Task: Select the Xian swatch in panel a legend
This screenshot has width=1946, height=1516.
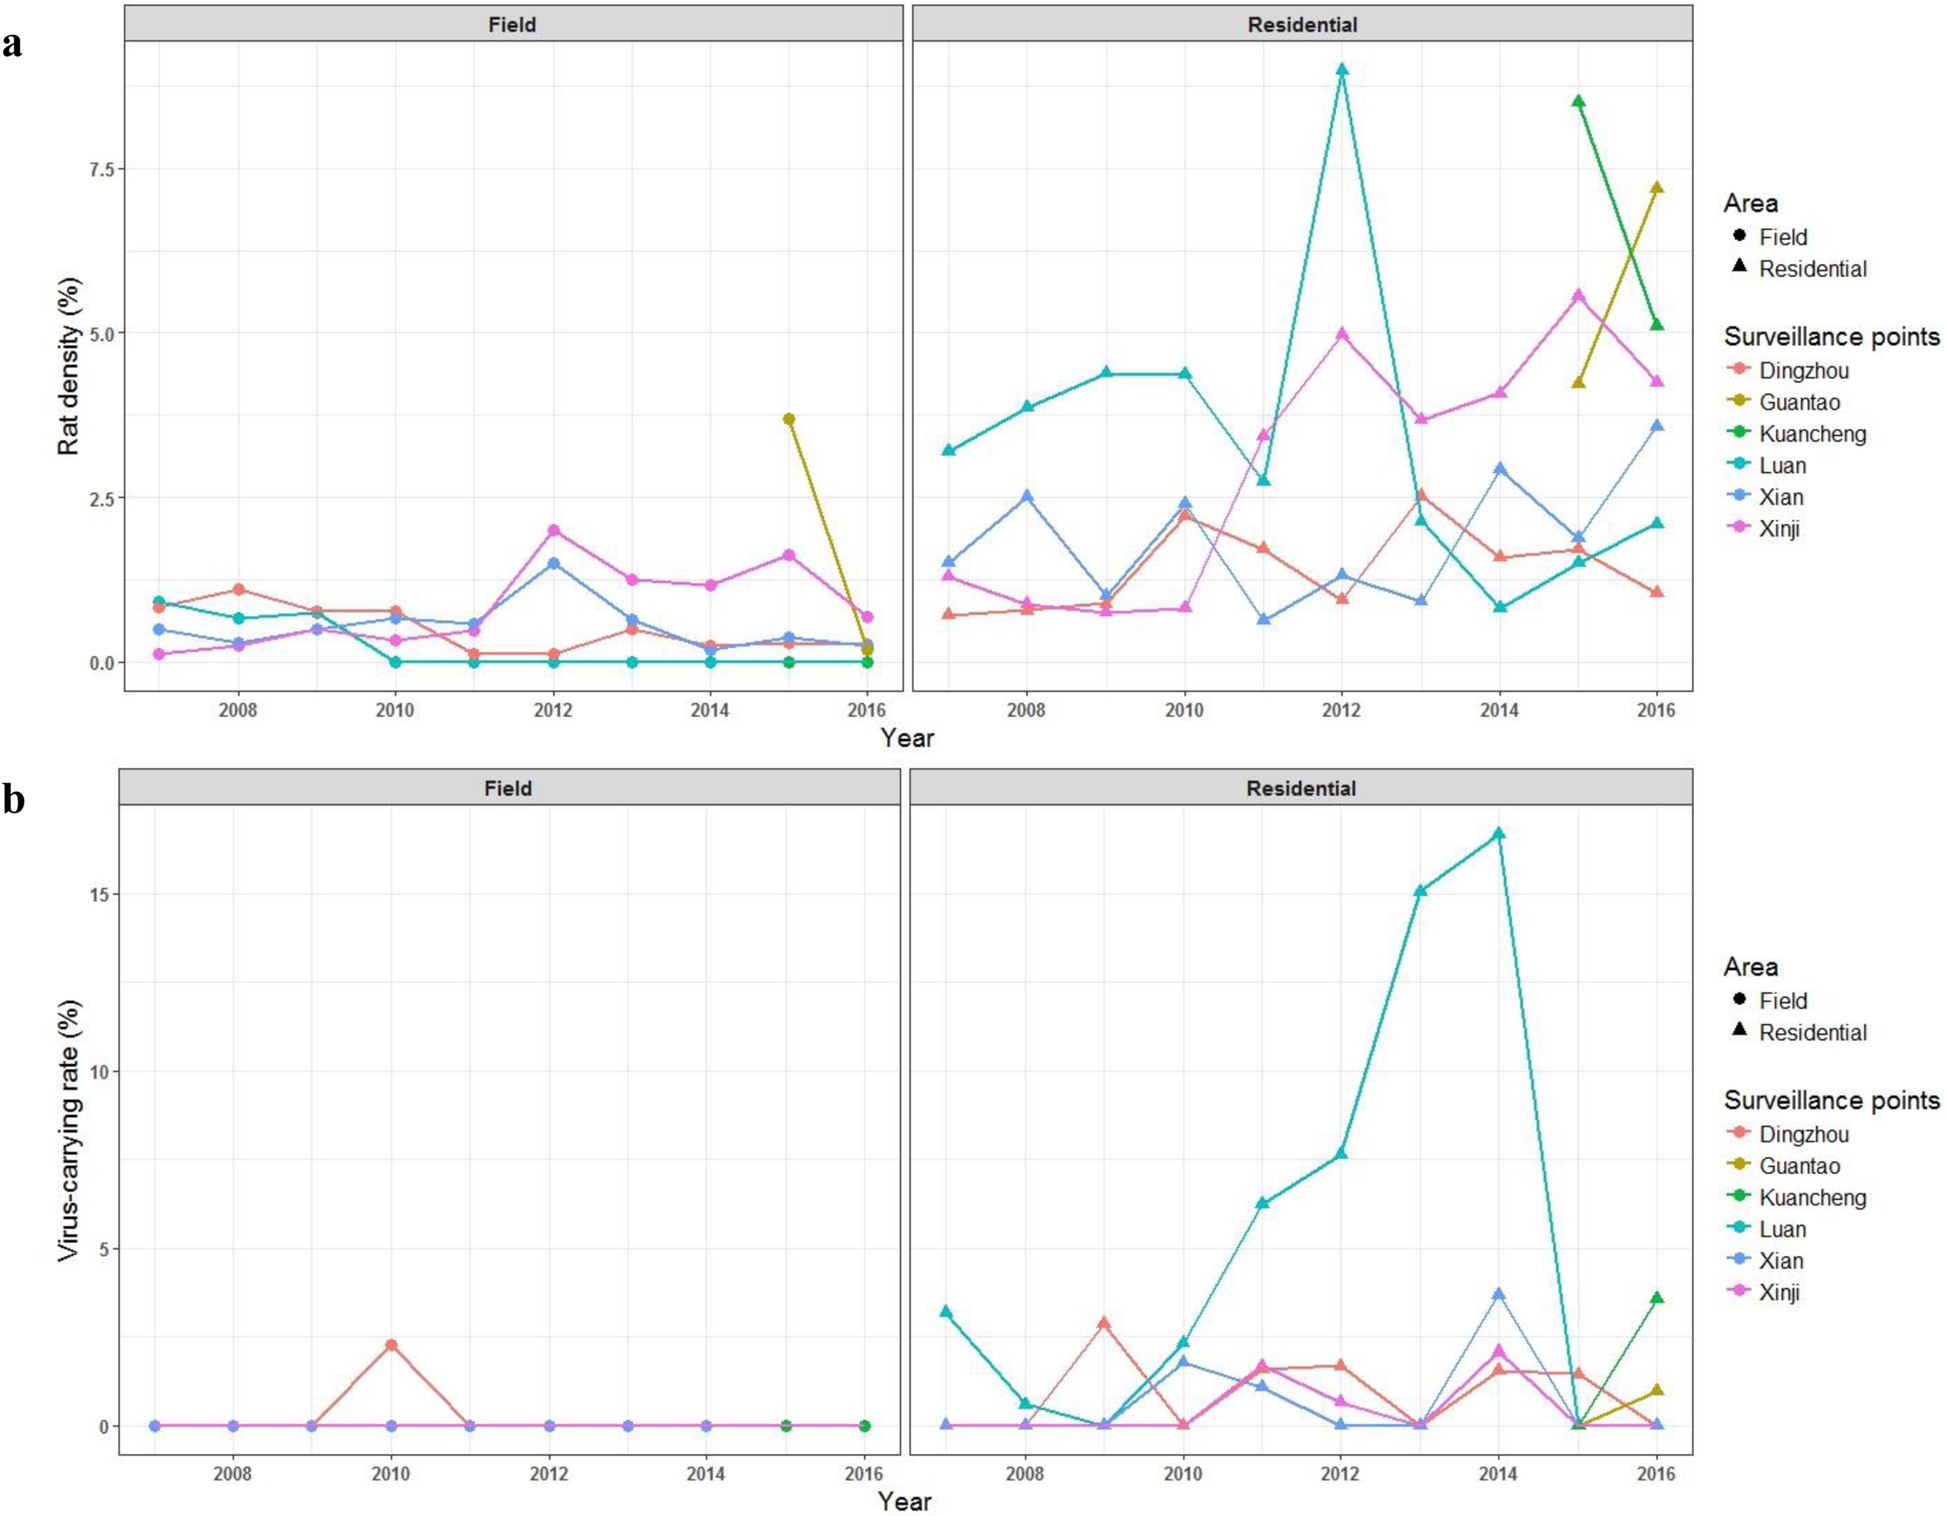Action: 1740,496
